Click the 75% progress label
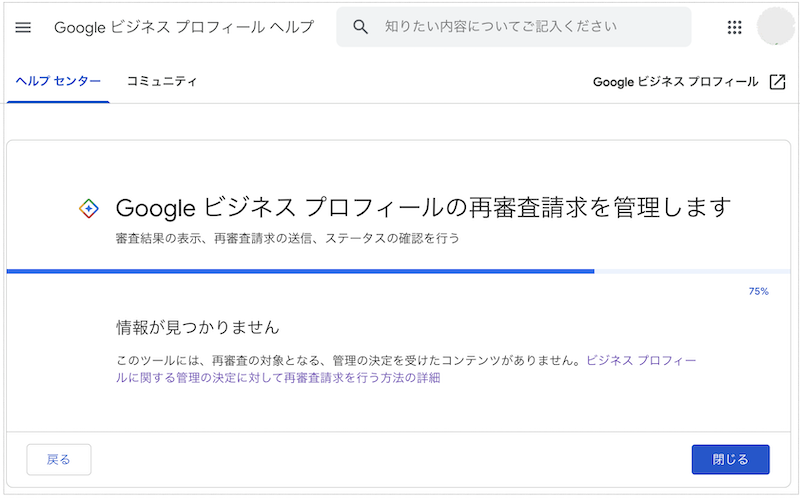 (758, 291)
